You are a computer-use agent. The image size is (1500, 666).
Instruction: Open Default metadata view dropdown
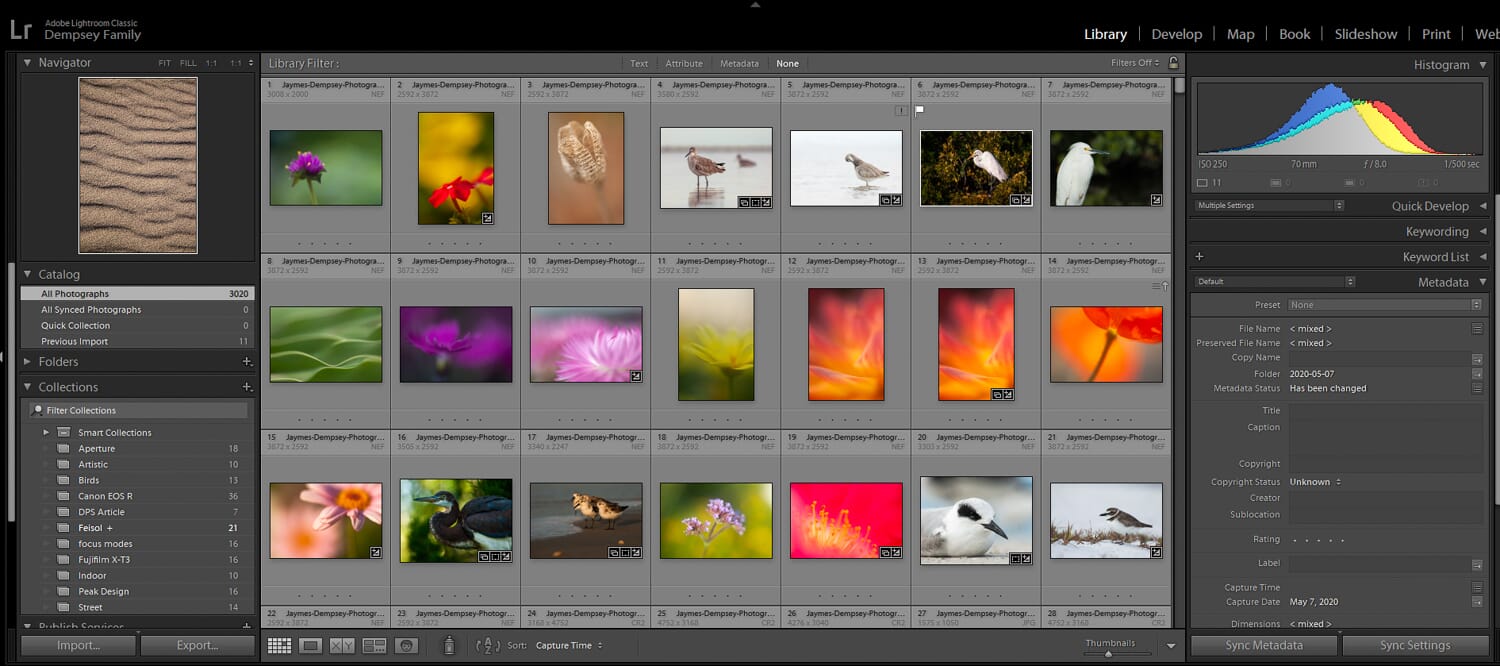point(1275,282)
